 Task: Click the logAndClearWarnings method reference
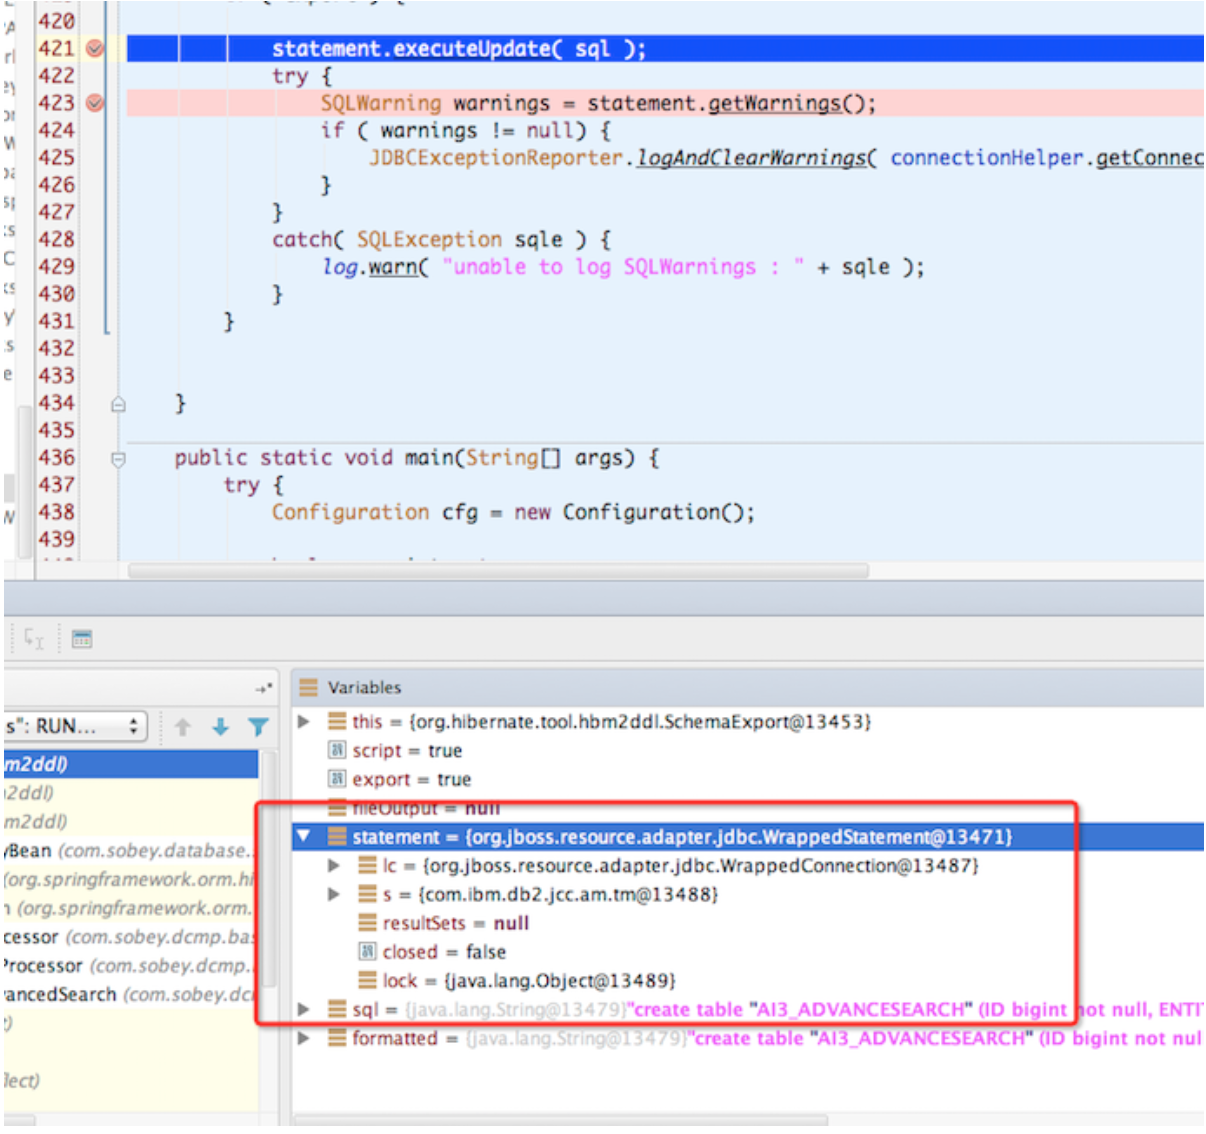pyautogui.click(x=751, y=158)
